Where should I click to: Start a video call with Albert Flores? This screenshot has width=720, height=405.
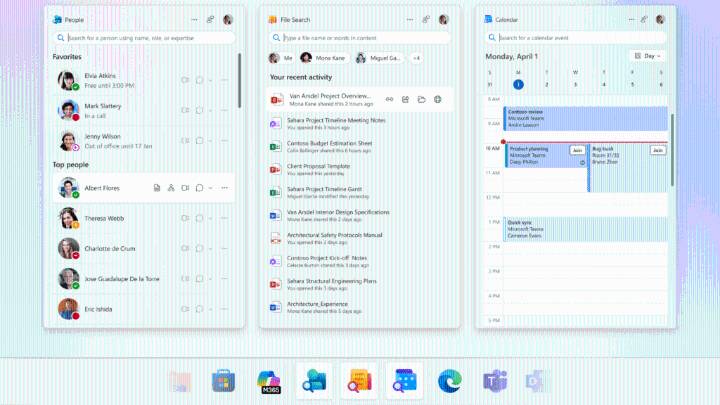point(185,188)
